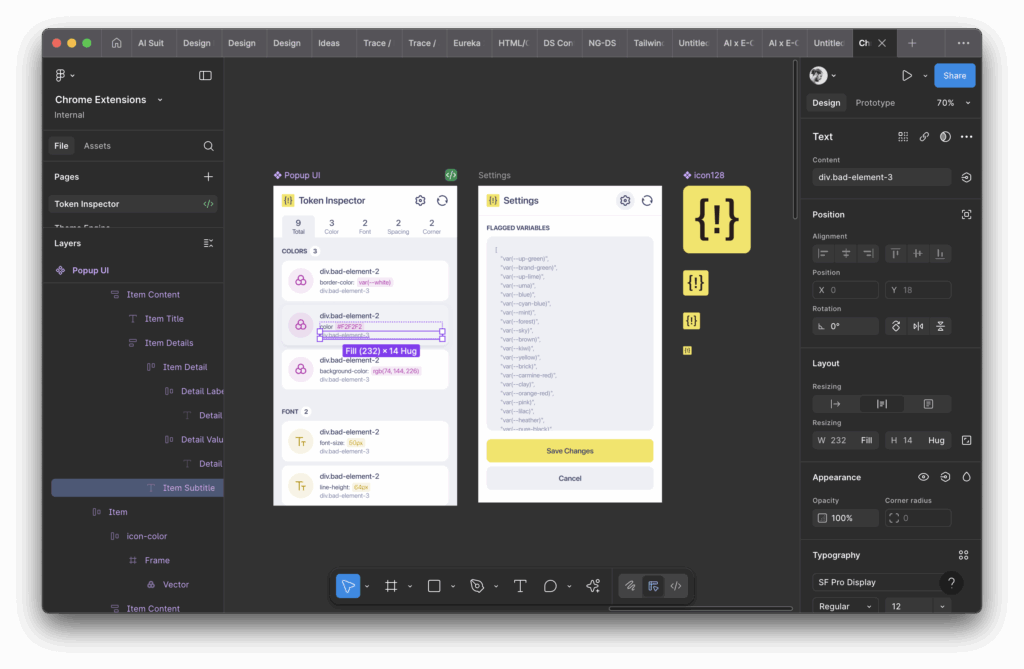Click the blue Share button
The image size is (1024, 669).
(x=954, y=75)
